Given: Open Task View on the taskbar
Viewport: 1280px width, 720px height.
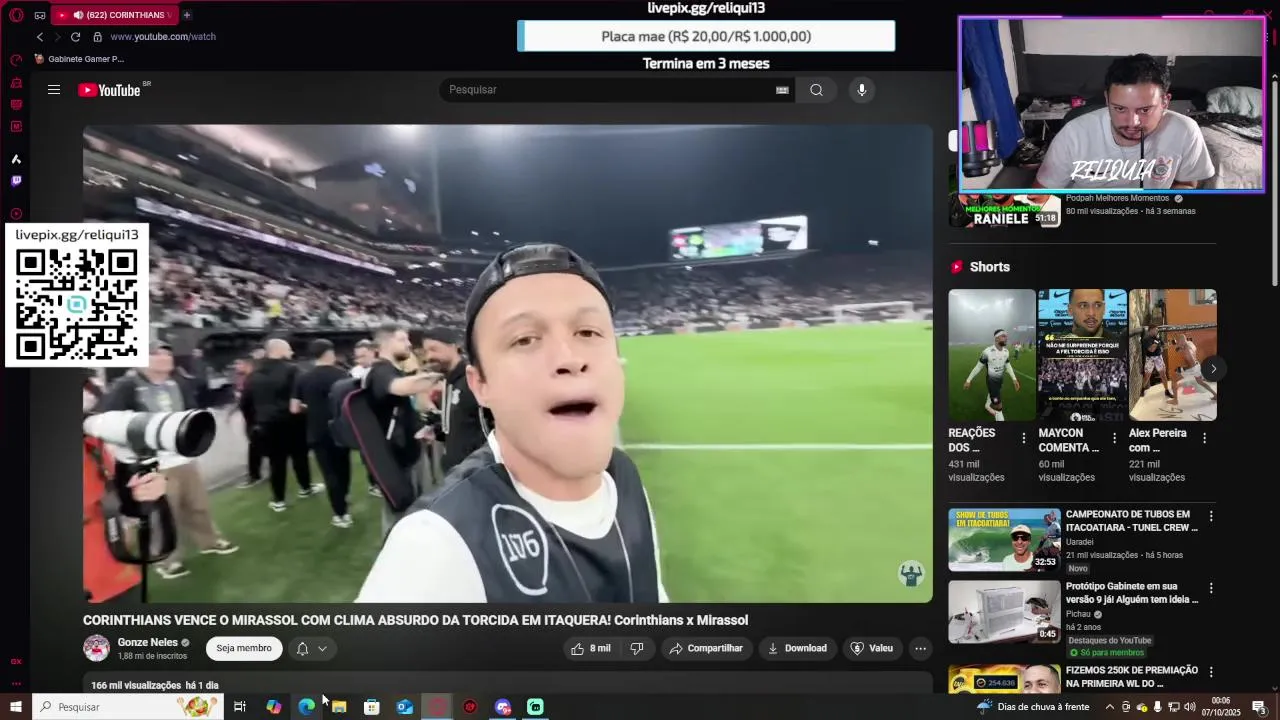Looking at the screenshot, I should pyautogui.click(x=240, y=707).
